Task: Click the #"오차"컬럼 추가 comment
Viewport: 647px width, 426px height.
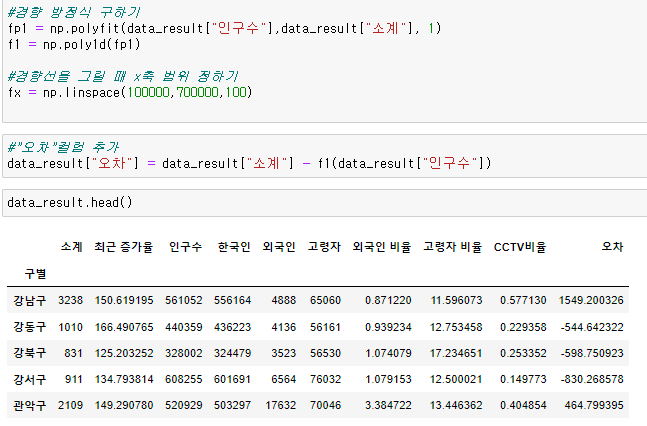Action: pos(63,147)
